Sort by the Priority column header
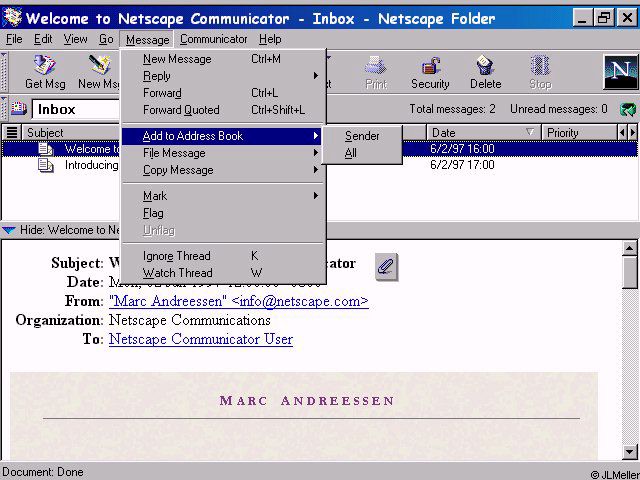This screenshot has width=640, height=480. pyautogui.click(x=579, y=133)
